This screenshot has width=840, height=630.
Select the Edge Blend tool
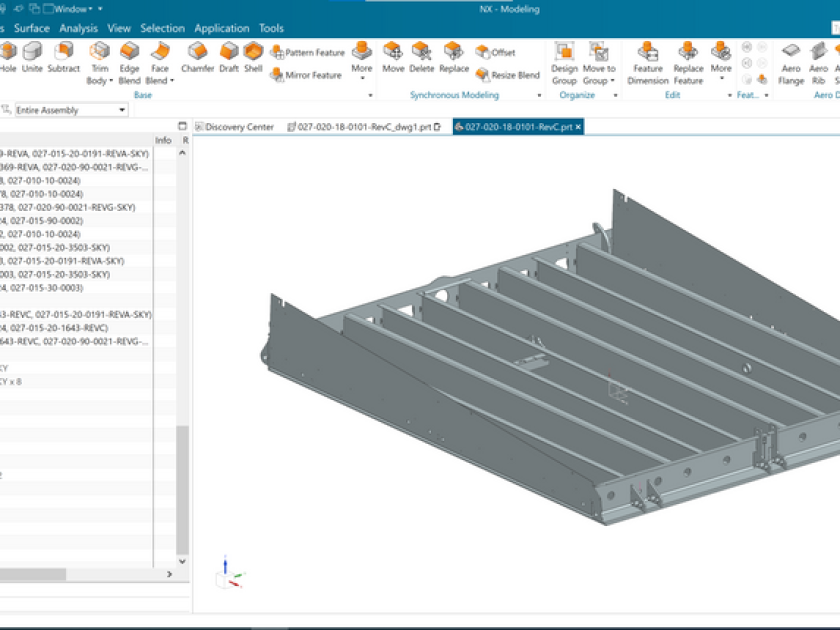(x=129, y=63)
